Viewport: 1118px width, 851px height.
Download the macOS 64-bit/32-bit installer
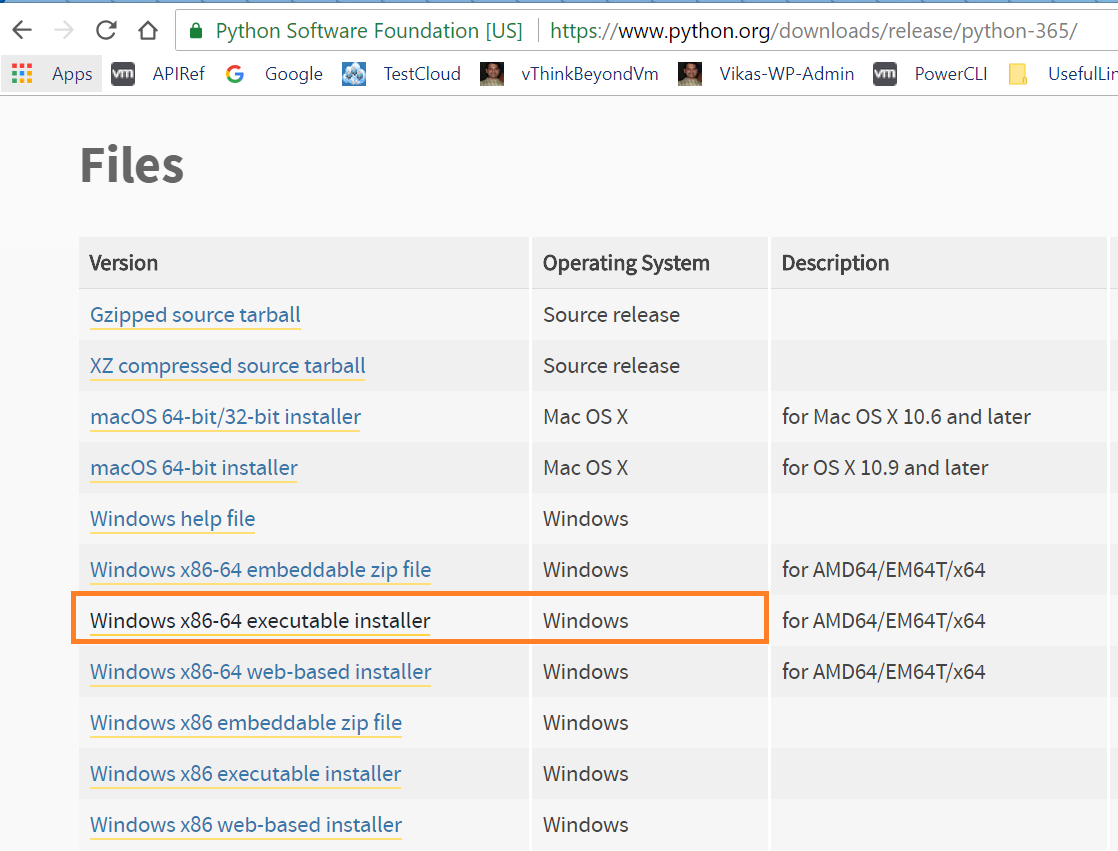point(225,417)
